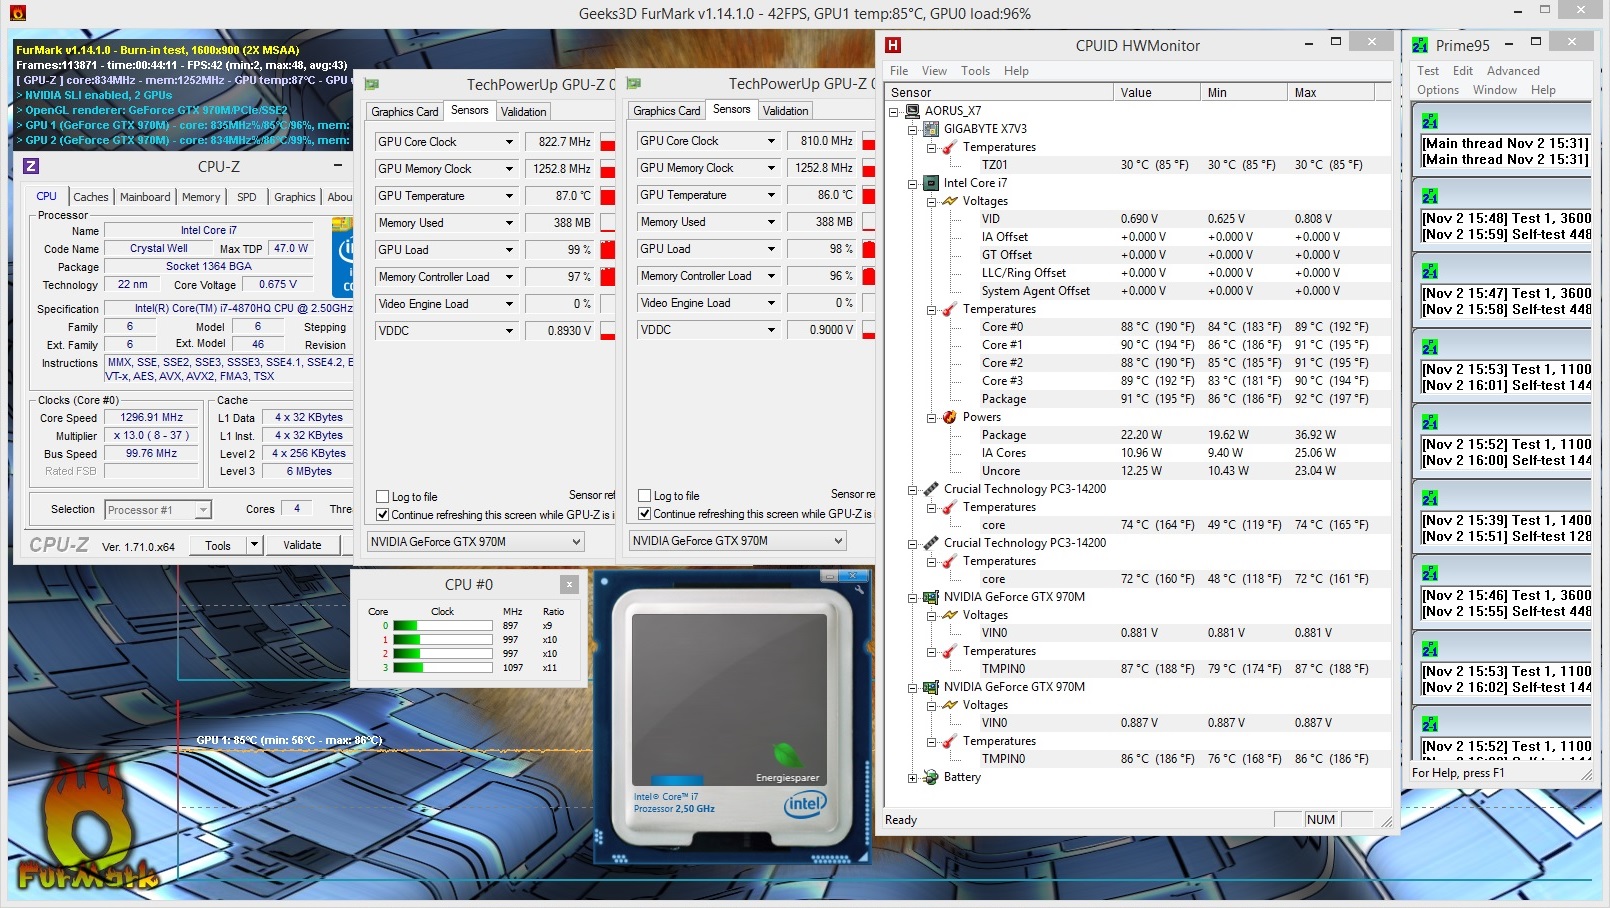Click the second NVIDIA GeForce GTX 970M card icon

[931, 687]
